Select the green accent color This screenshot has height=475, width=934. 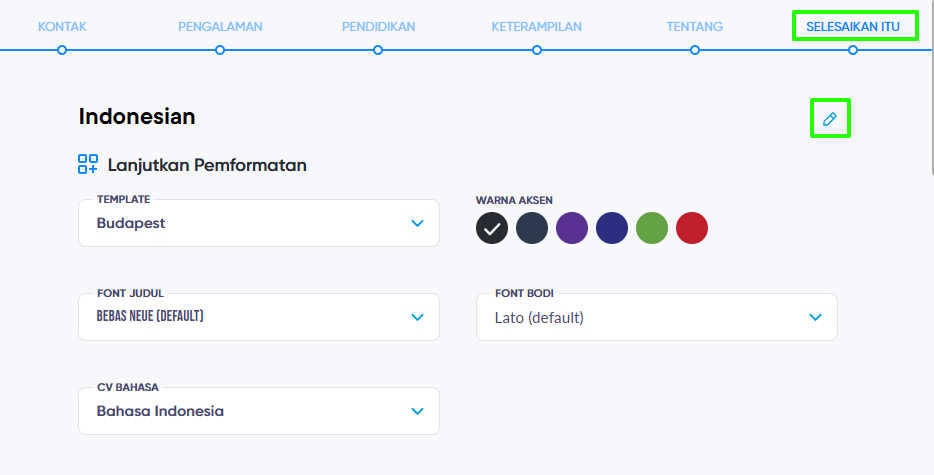pyautogui.click(x=652, y=228)
